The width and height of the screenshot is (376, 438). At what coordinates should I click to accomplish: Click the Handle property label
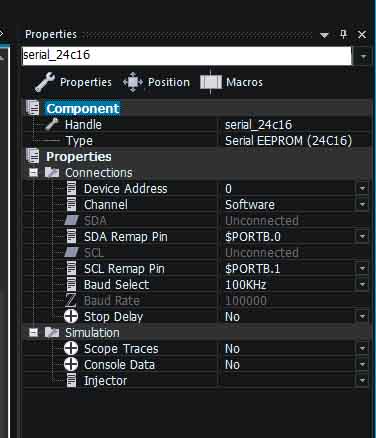tap(83, 125)
